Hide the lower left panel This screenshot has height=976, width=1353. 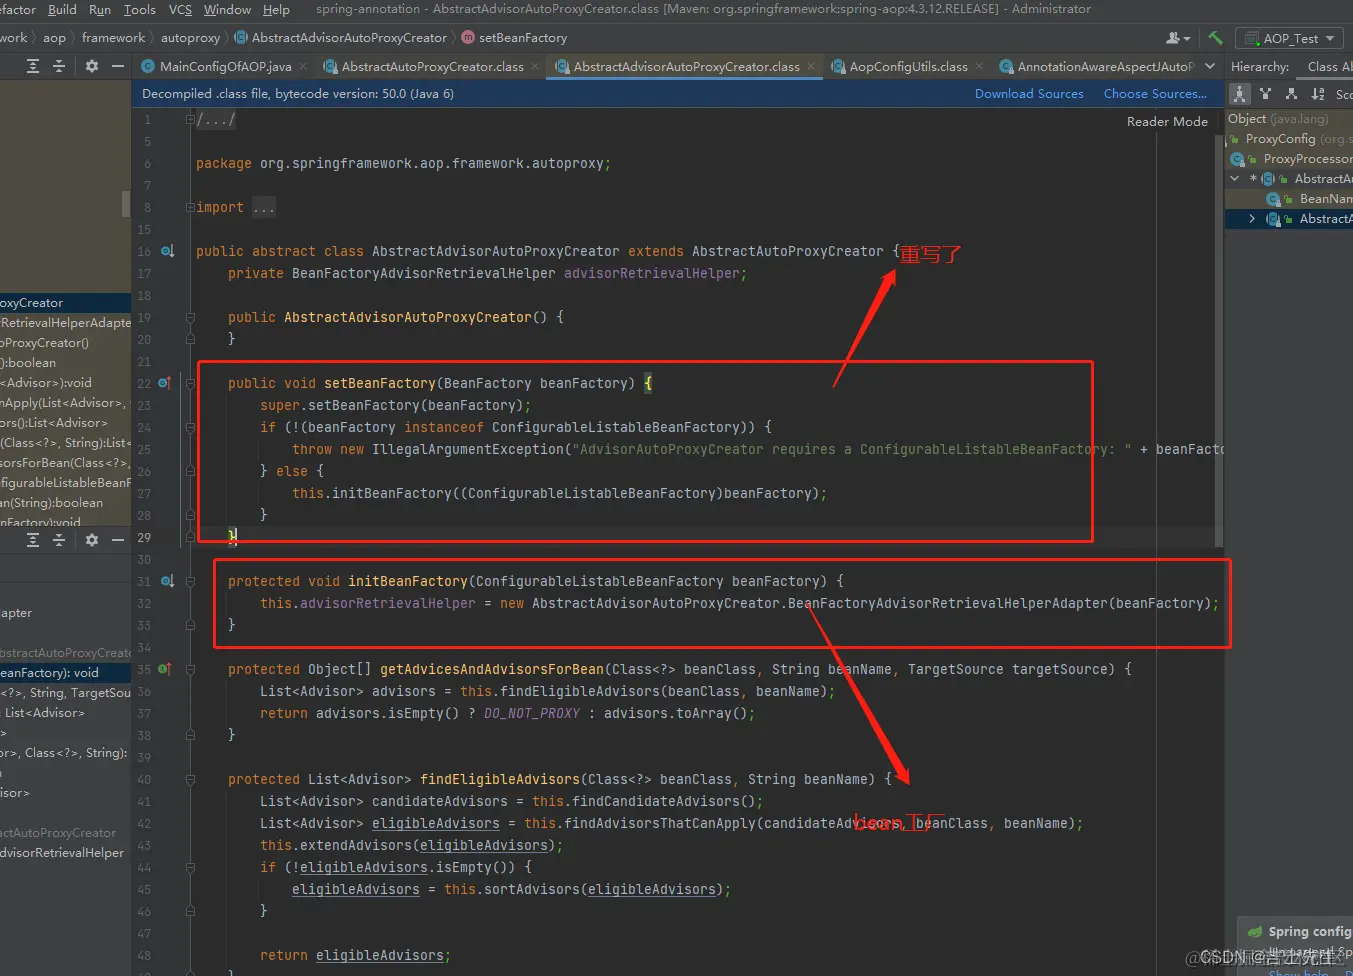(x=118, y=540)
